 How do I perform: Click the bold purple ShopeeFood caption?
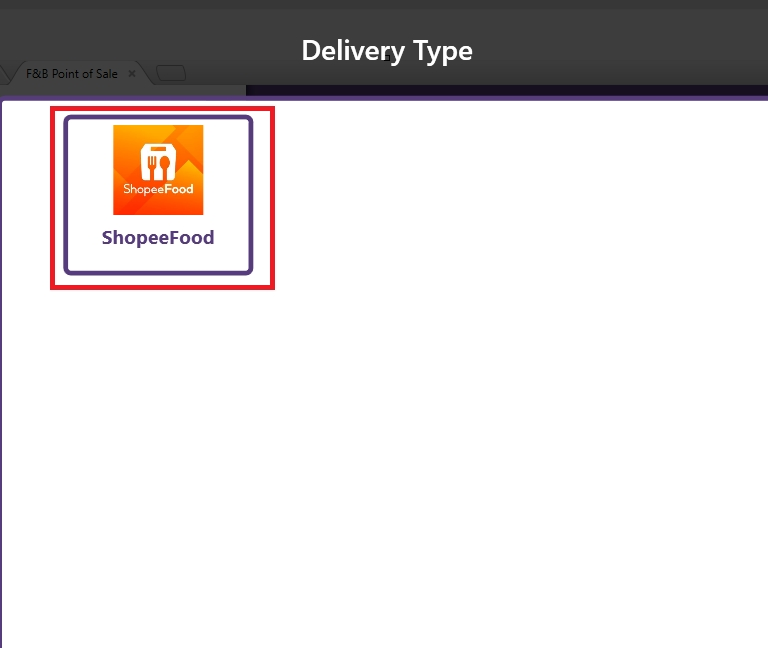coord(158,239)
